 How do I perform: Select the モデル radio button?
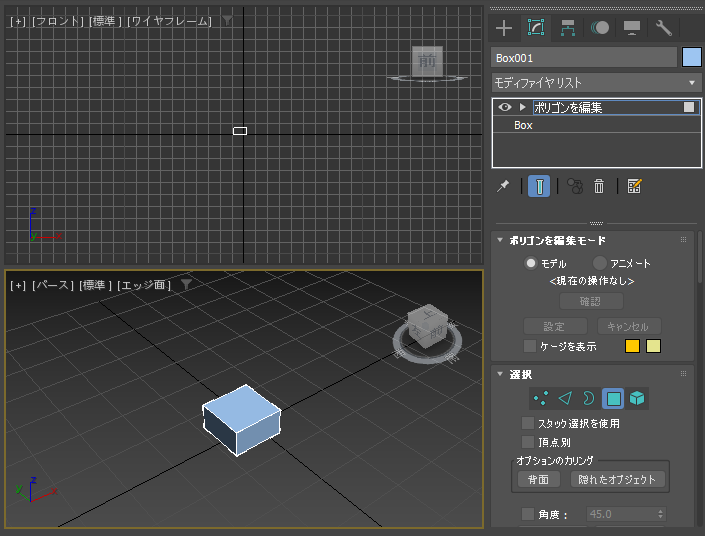531,263
